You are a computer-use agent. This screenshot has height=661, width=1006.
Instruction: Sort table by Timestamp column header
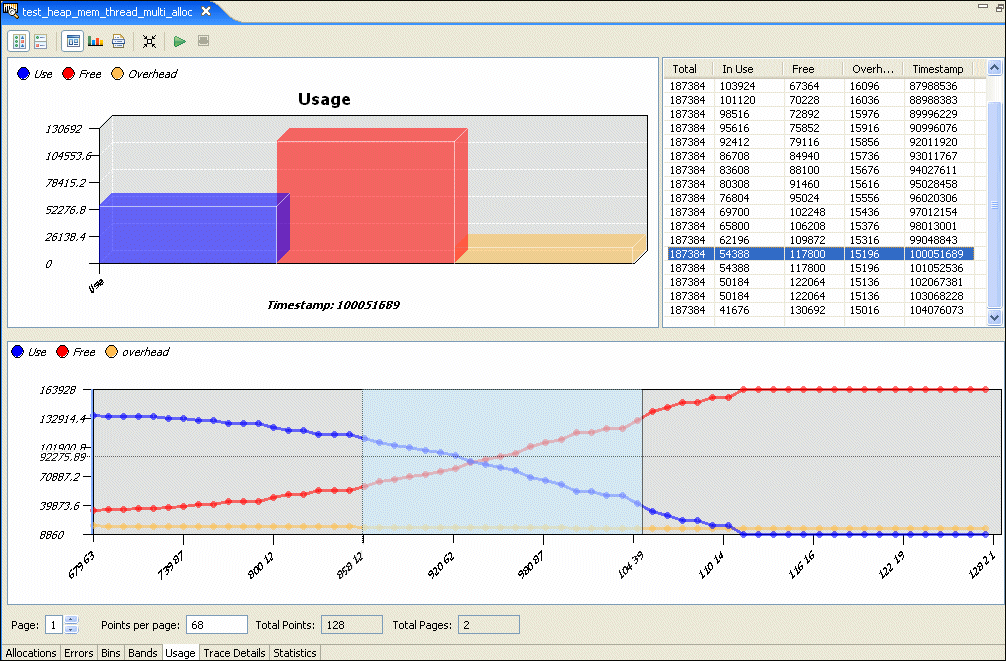(938, 69)
